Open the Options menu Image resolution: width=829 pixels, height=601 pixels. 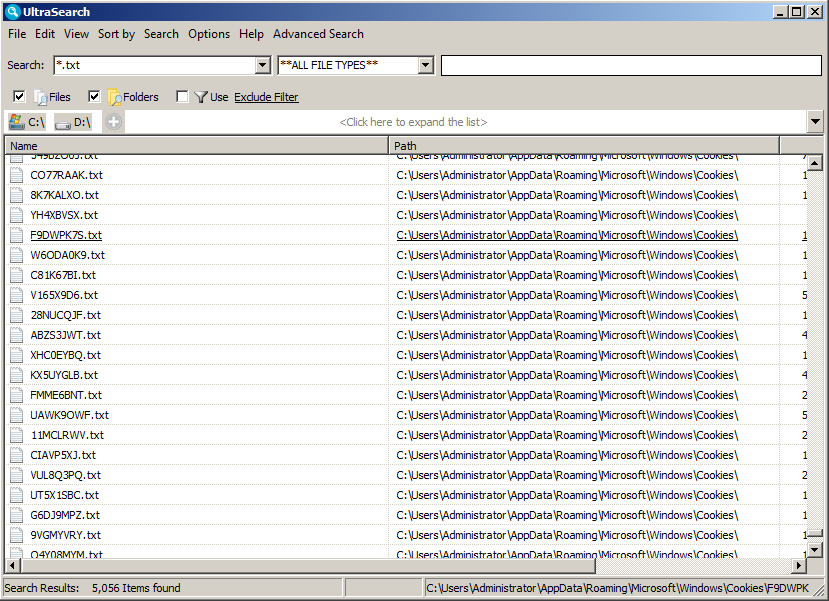point(209,34)
